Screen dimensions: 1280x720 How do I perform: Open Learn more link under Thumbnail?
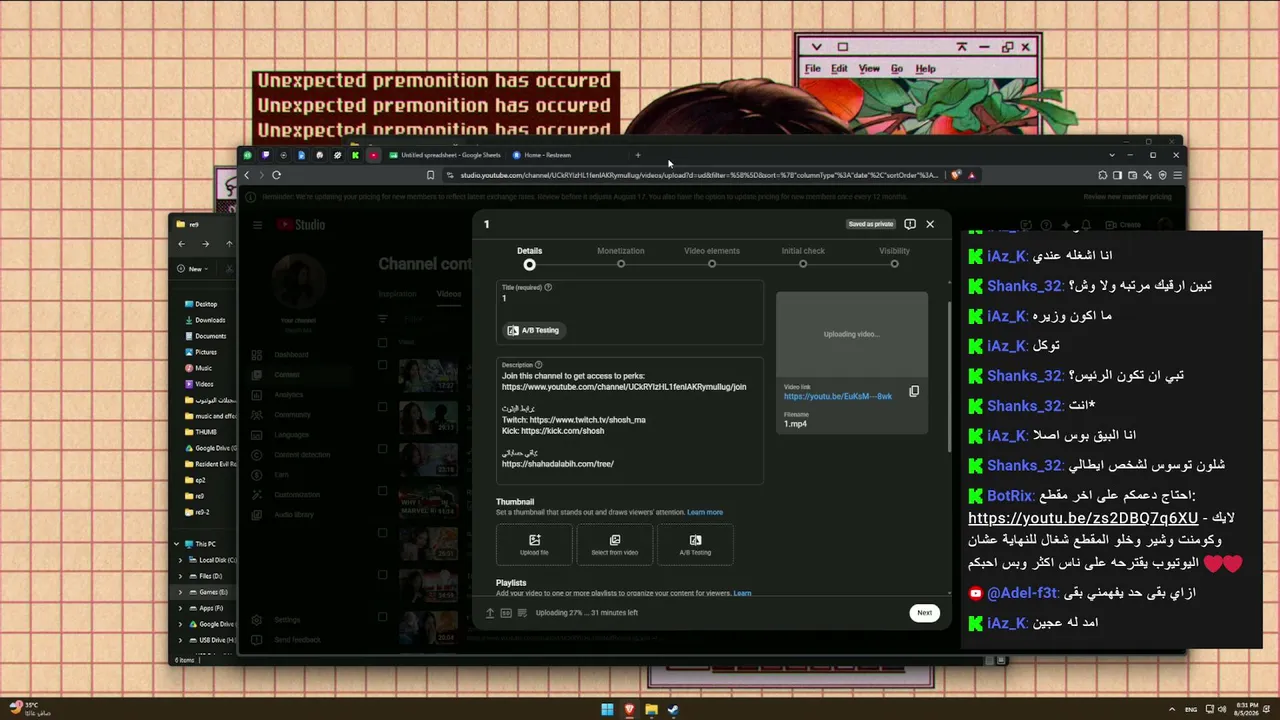click(x=705, y=512)
